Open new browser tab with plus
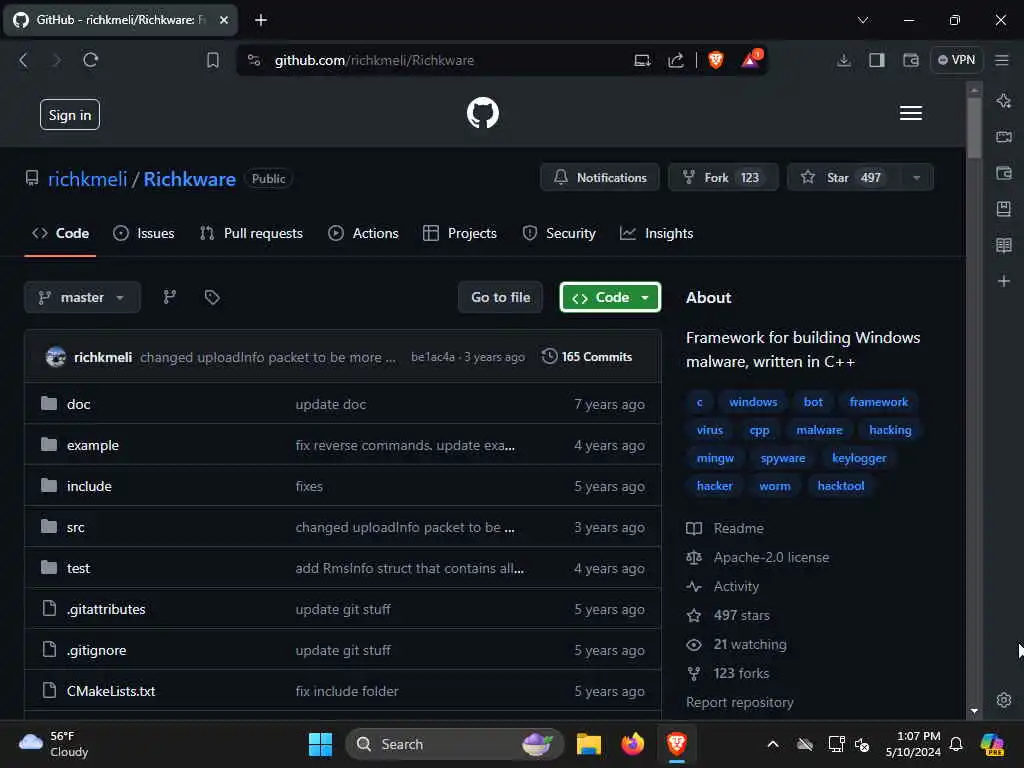Screen dimensions: 1024x768 261,20
